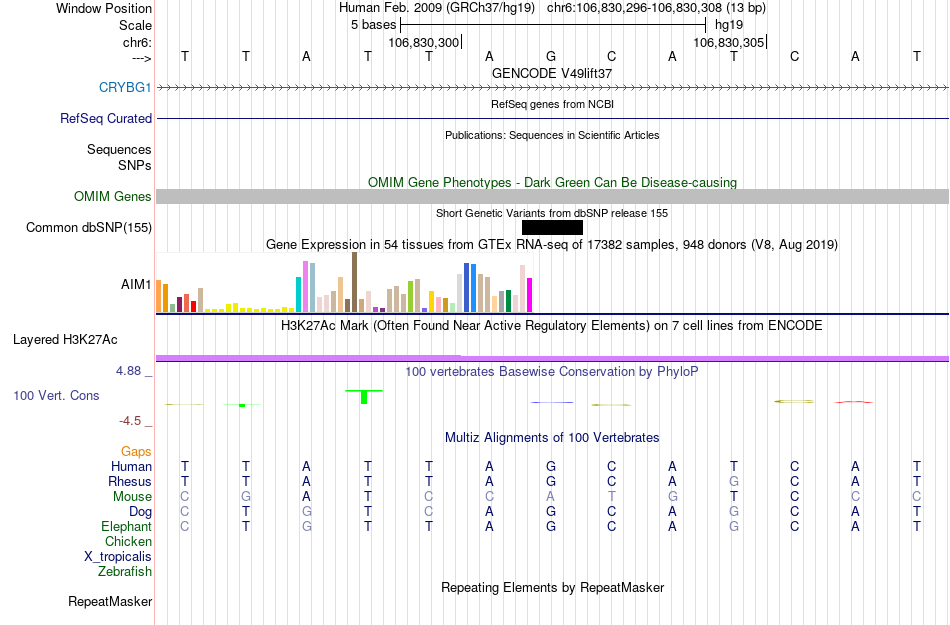Viewport: 950px width, 625px height.
Task: Click the CRYBG1 gene label
Action: pos(125,87)
